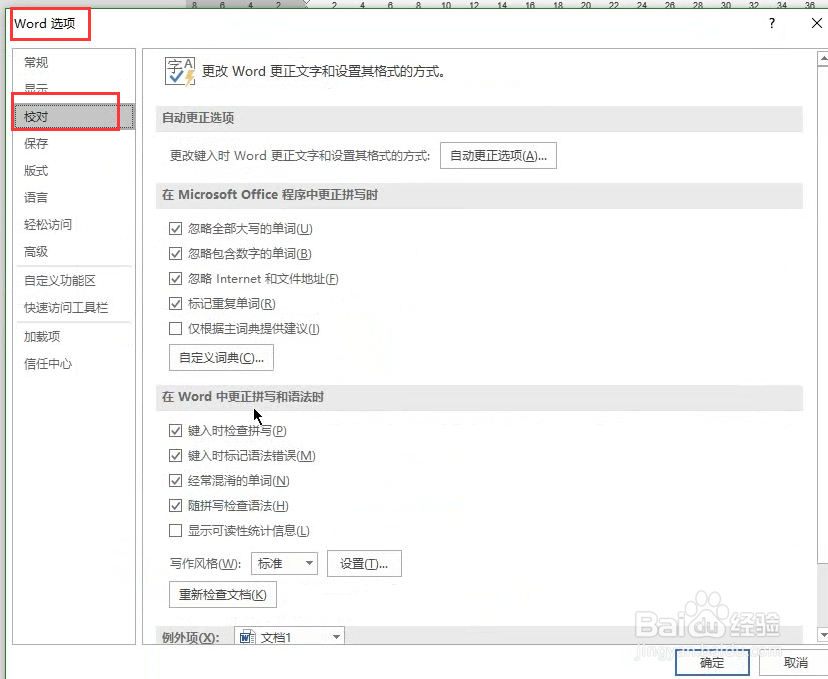The width and height of the screenshot is (828, 679).
Task: Toggle 随拼写检查语法 checkbox
Action: coord(175,506)
